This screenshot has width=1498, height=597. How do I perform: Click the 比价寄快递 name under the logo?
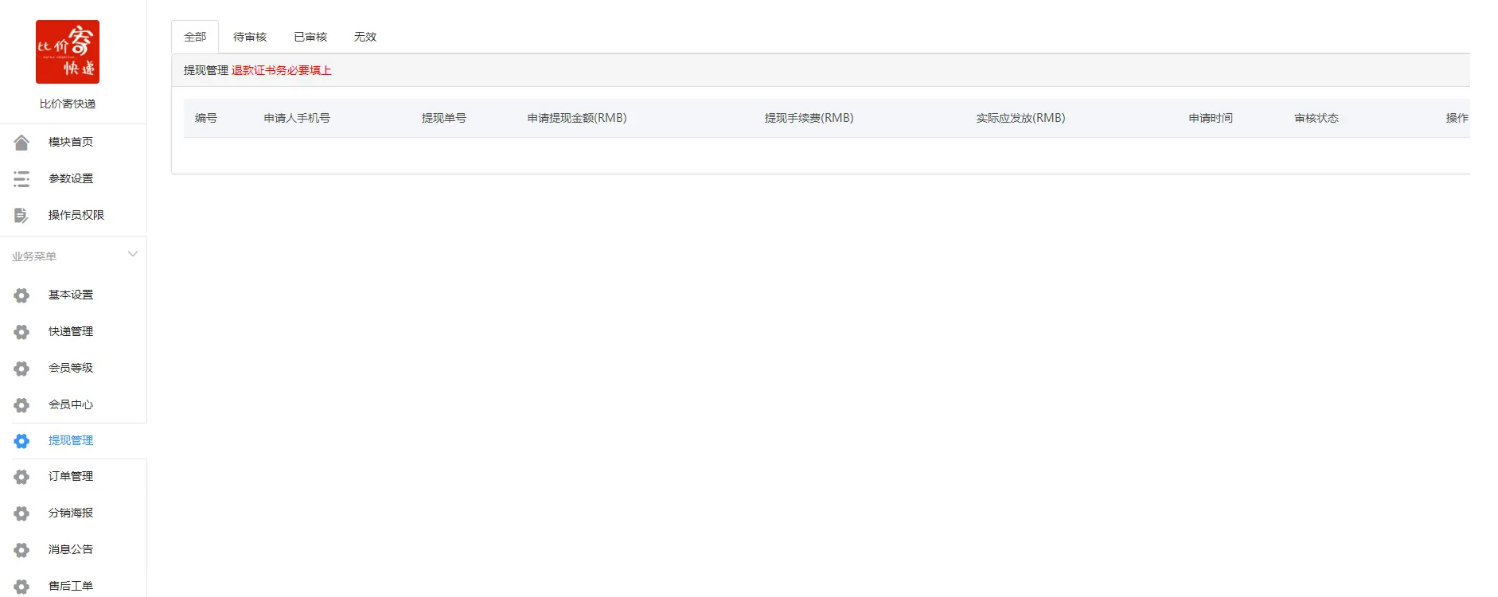67,104
